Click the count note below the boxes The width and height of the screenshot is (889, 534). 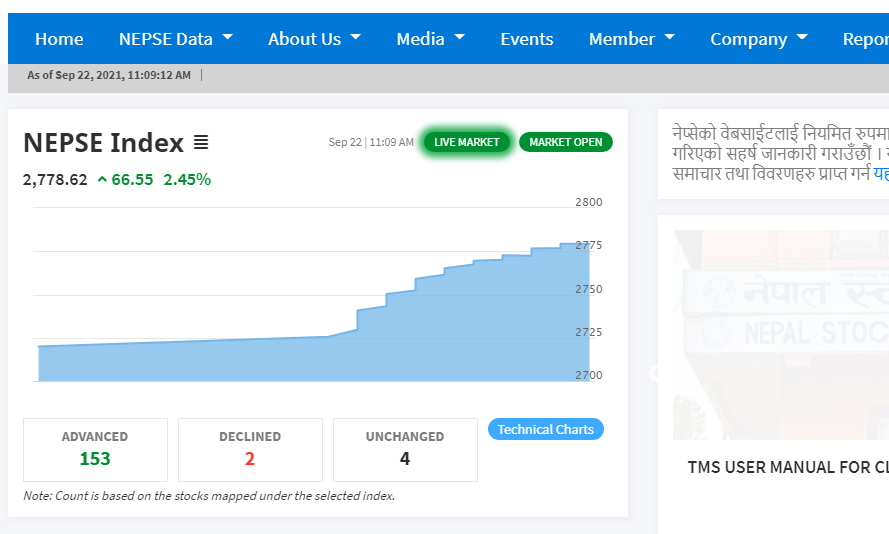(x=209, y=496)
